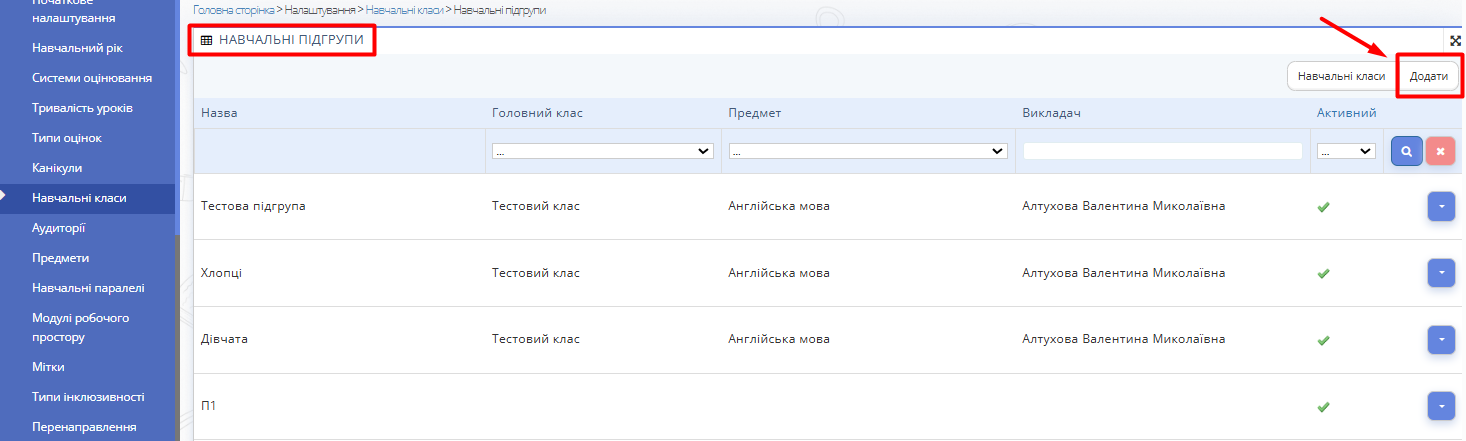Click the Викладач filter text field

pyautogui.click(x=1162, y=151)
